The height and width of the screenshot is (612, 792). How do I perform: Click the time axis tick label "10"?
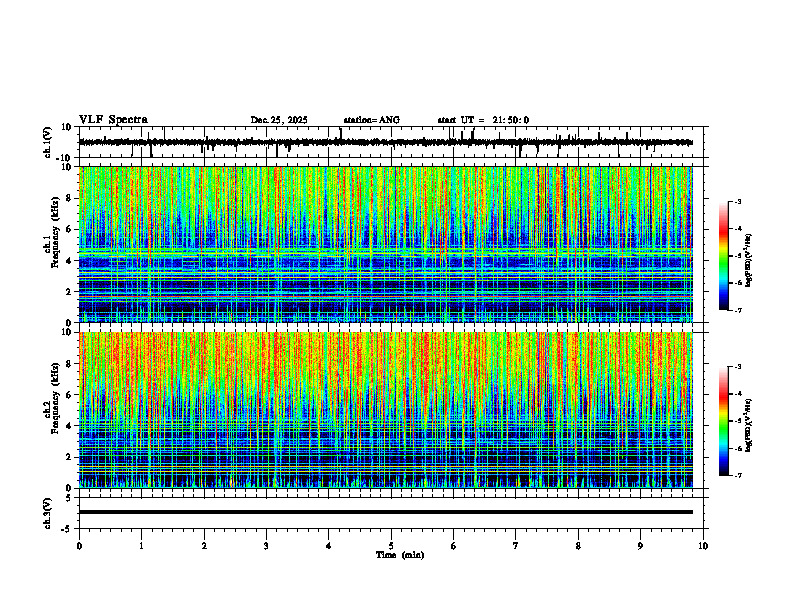click(703, 546)
